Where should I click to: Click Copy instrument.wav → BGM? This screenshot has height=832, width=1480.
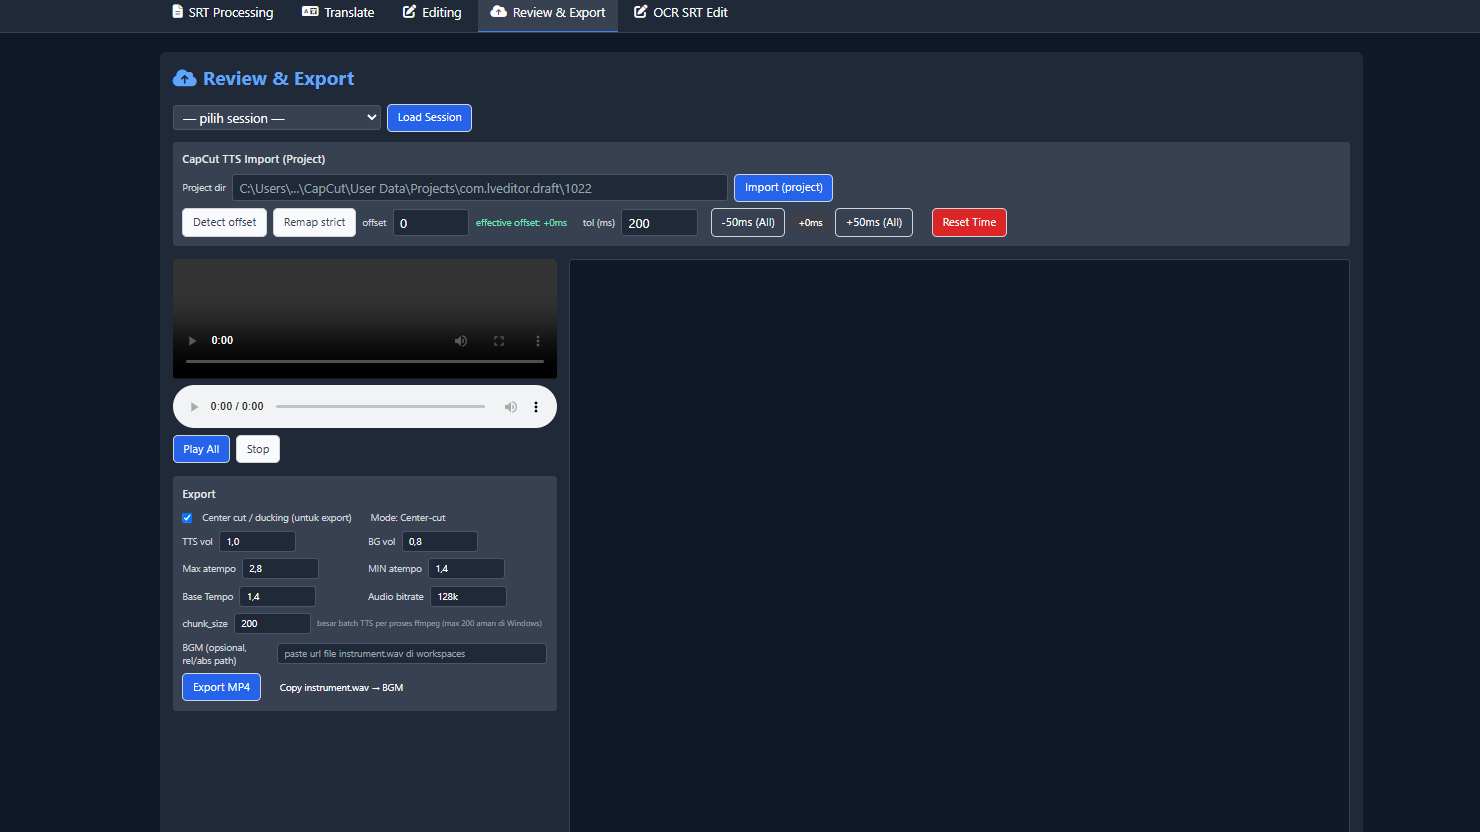(342, 688)
